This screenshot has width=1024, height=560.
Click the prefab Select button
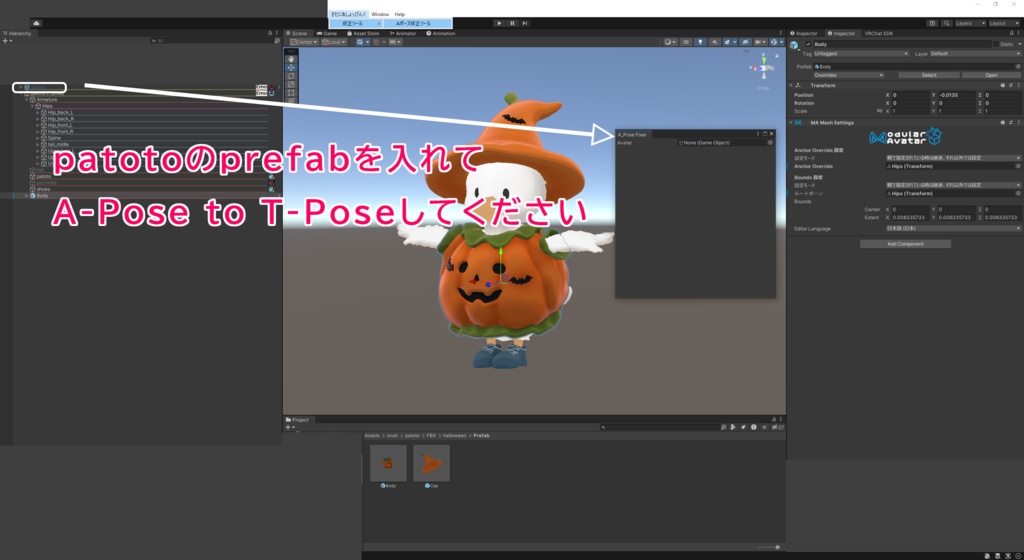(929, 75)
